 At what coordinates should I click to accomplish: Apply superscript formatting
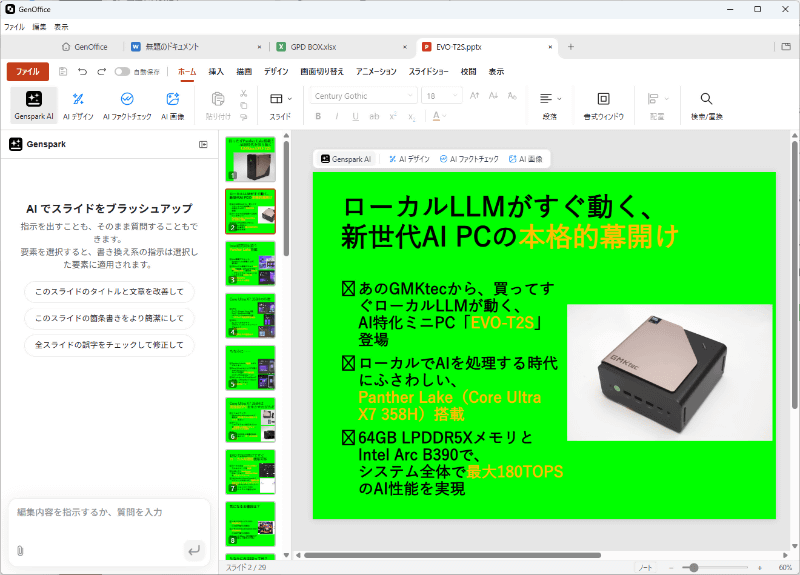pos(393,116)
